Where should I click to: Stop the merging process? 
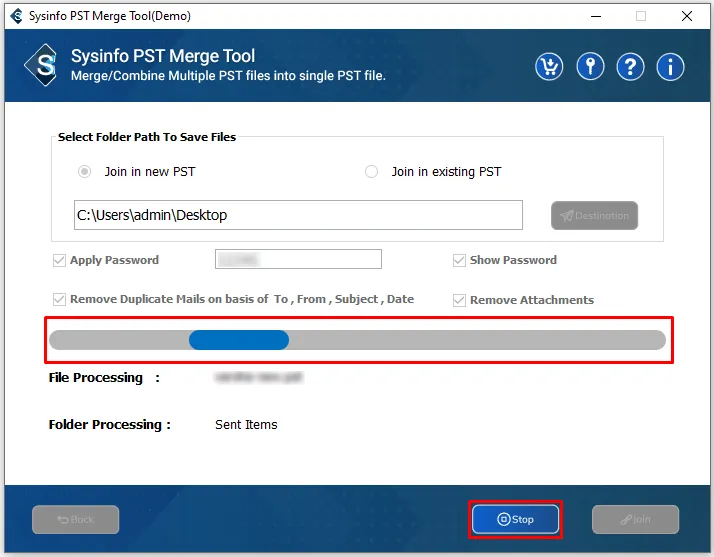point(515,519)
